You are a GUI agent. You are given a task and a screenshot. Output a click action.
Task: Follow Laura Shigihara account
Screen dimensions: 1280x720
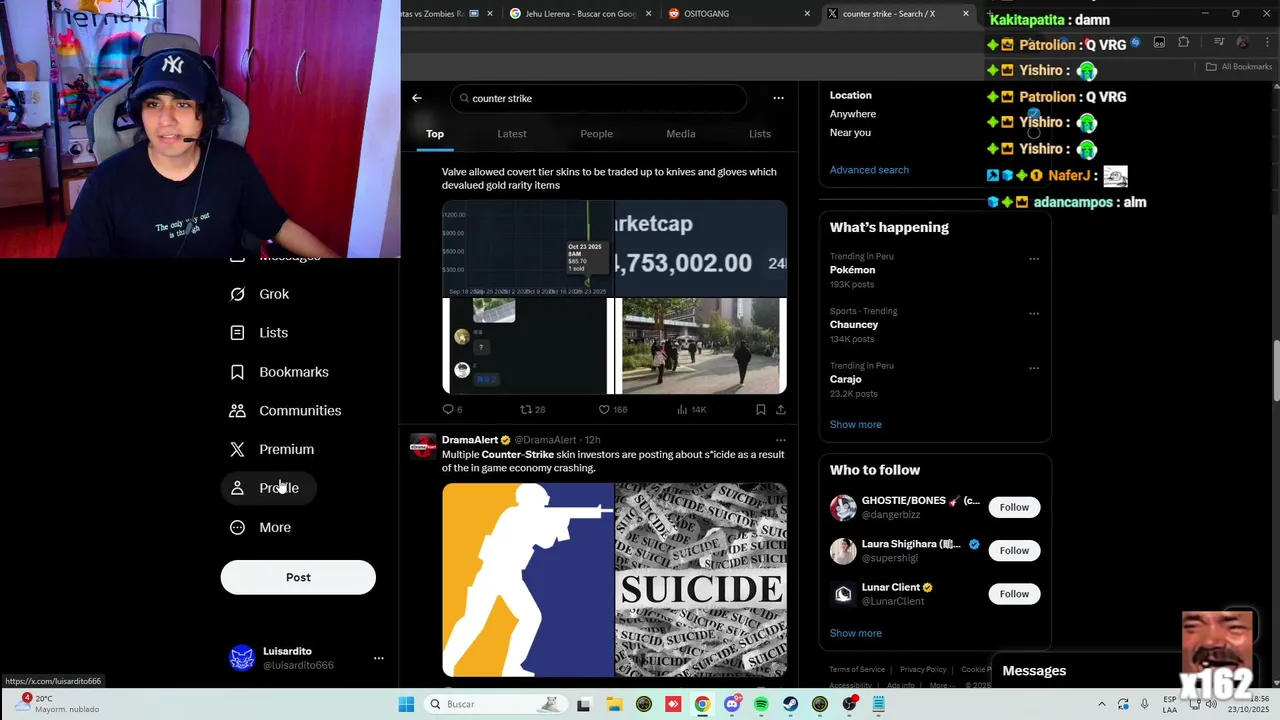coord(1014,550)
